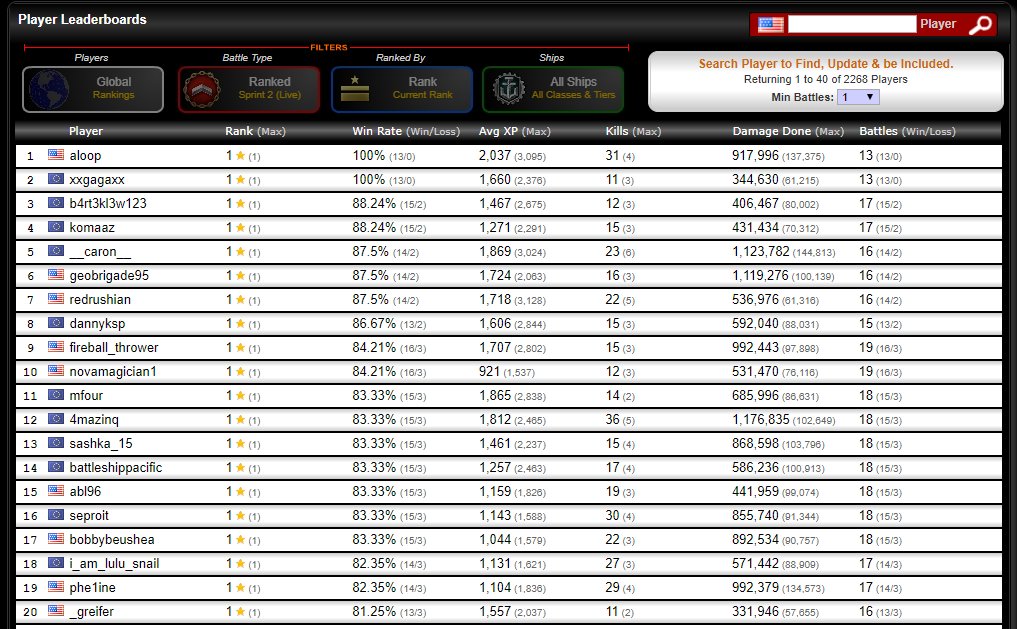The width and height of the screenshot is (1017, 629).
Task: Open player _greifer's profile
Action: [91, 611]
